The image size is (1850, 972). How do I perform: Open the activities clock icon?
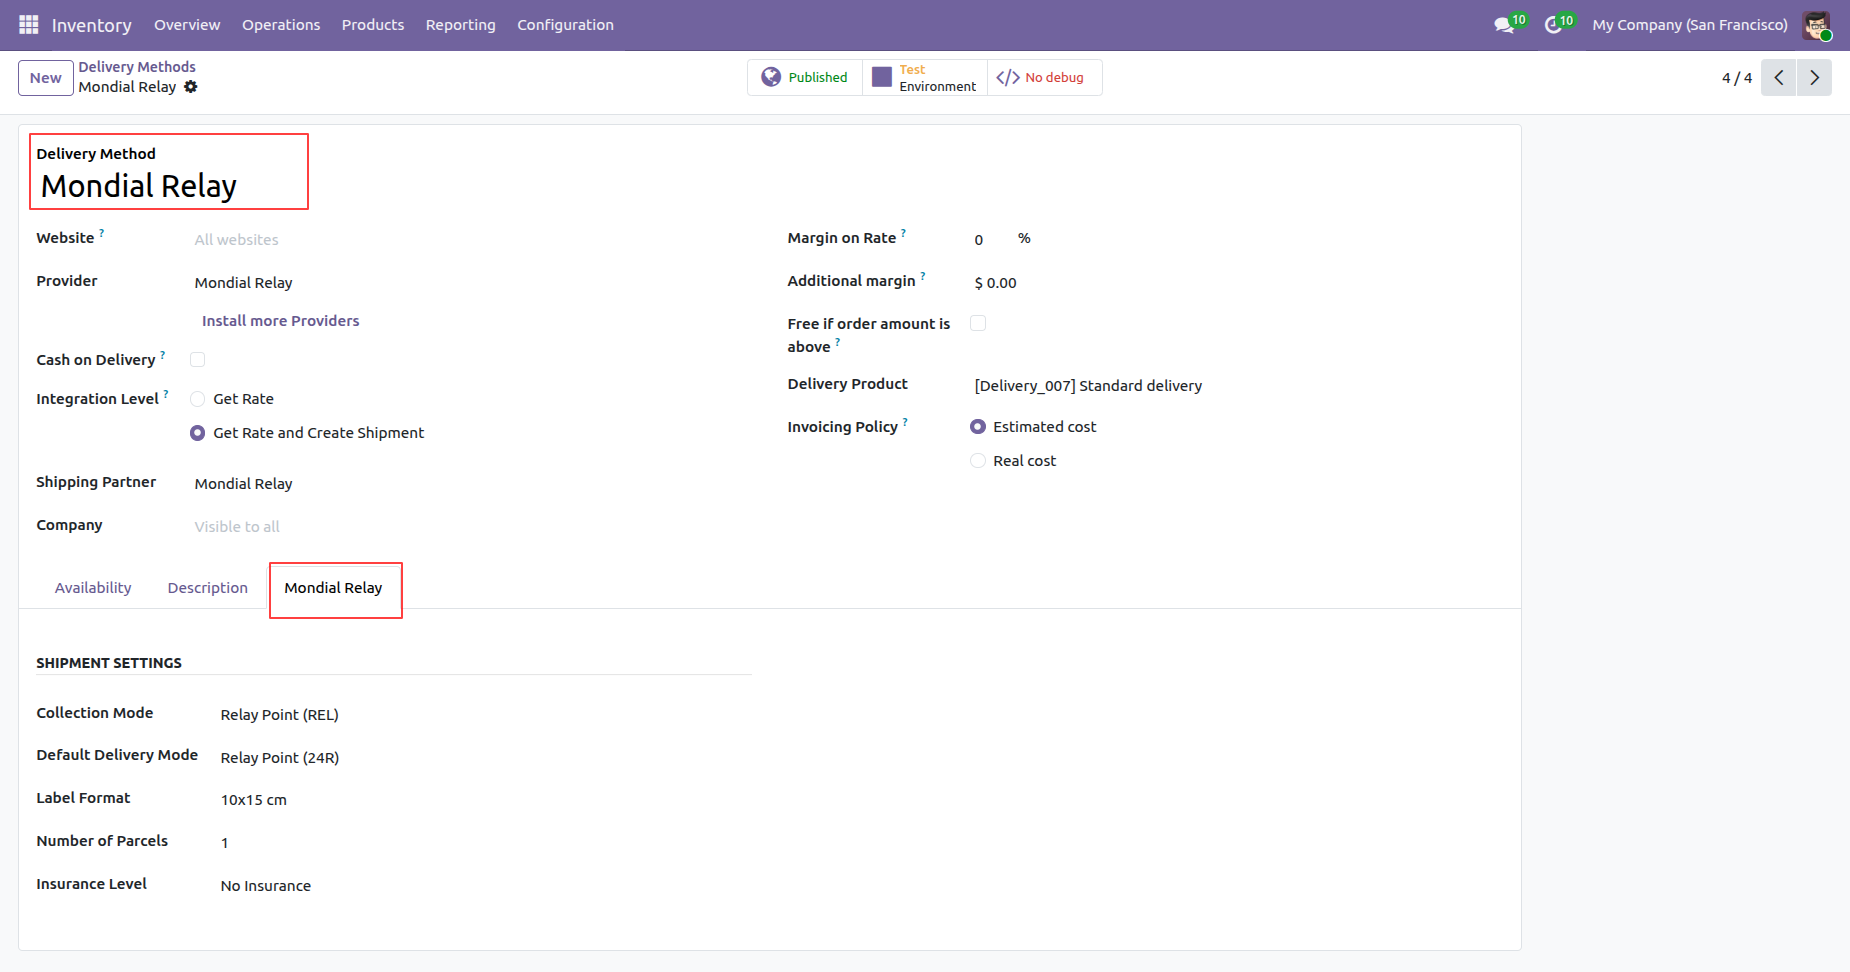(x=1553, y=25)
